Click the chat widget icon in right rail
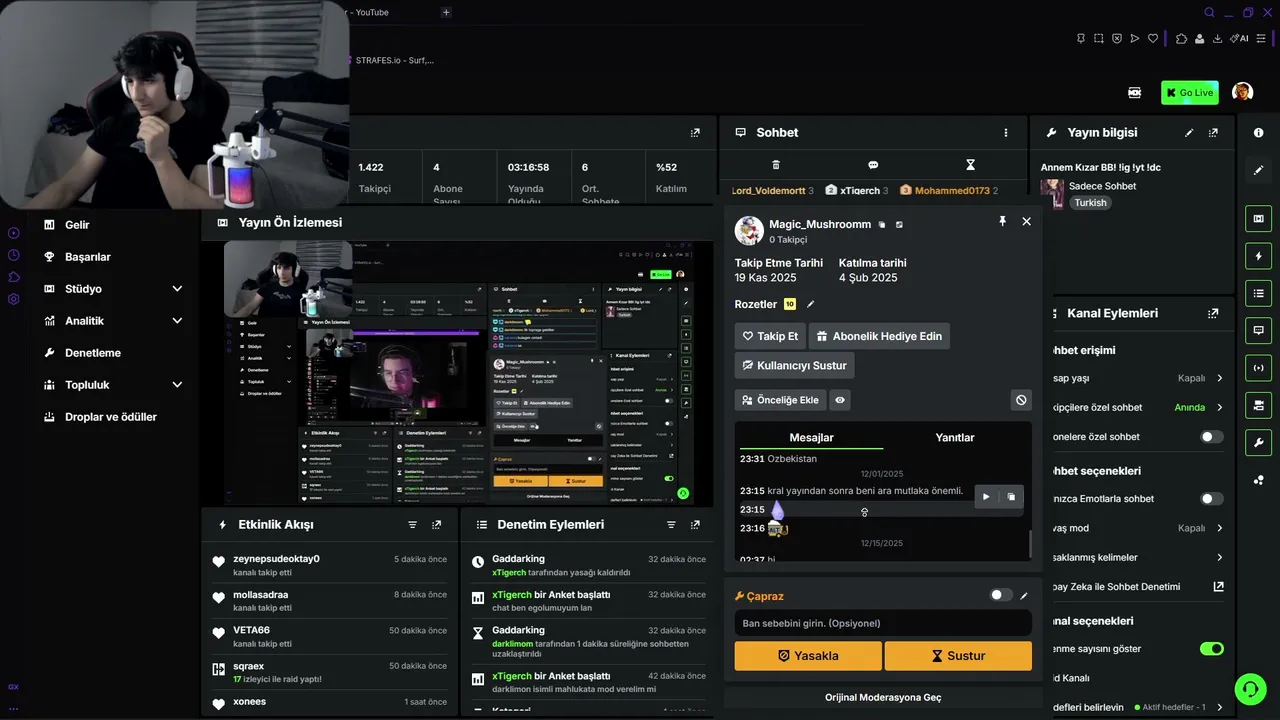The image size is (1280, 720). click(x=1258, y=330)
